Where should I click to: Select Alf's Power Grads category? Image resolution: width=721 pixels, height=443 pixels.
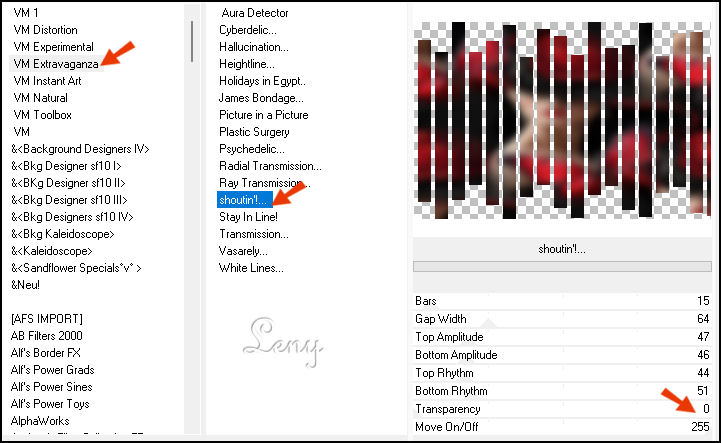[52, 370]
